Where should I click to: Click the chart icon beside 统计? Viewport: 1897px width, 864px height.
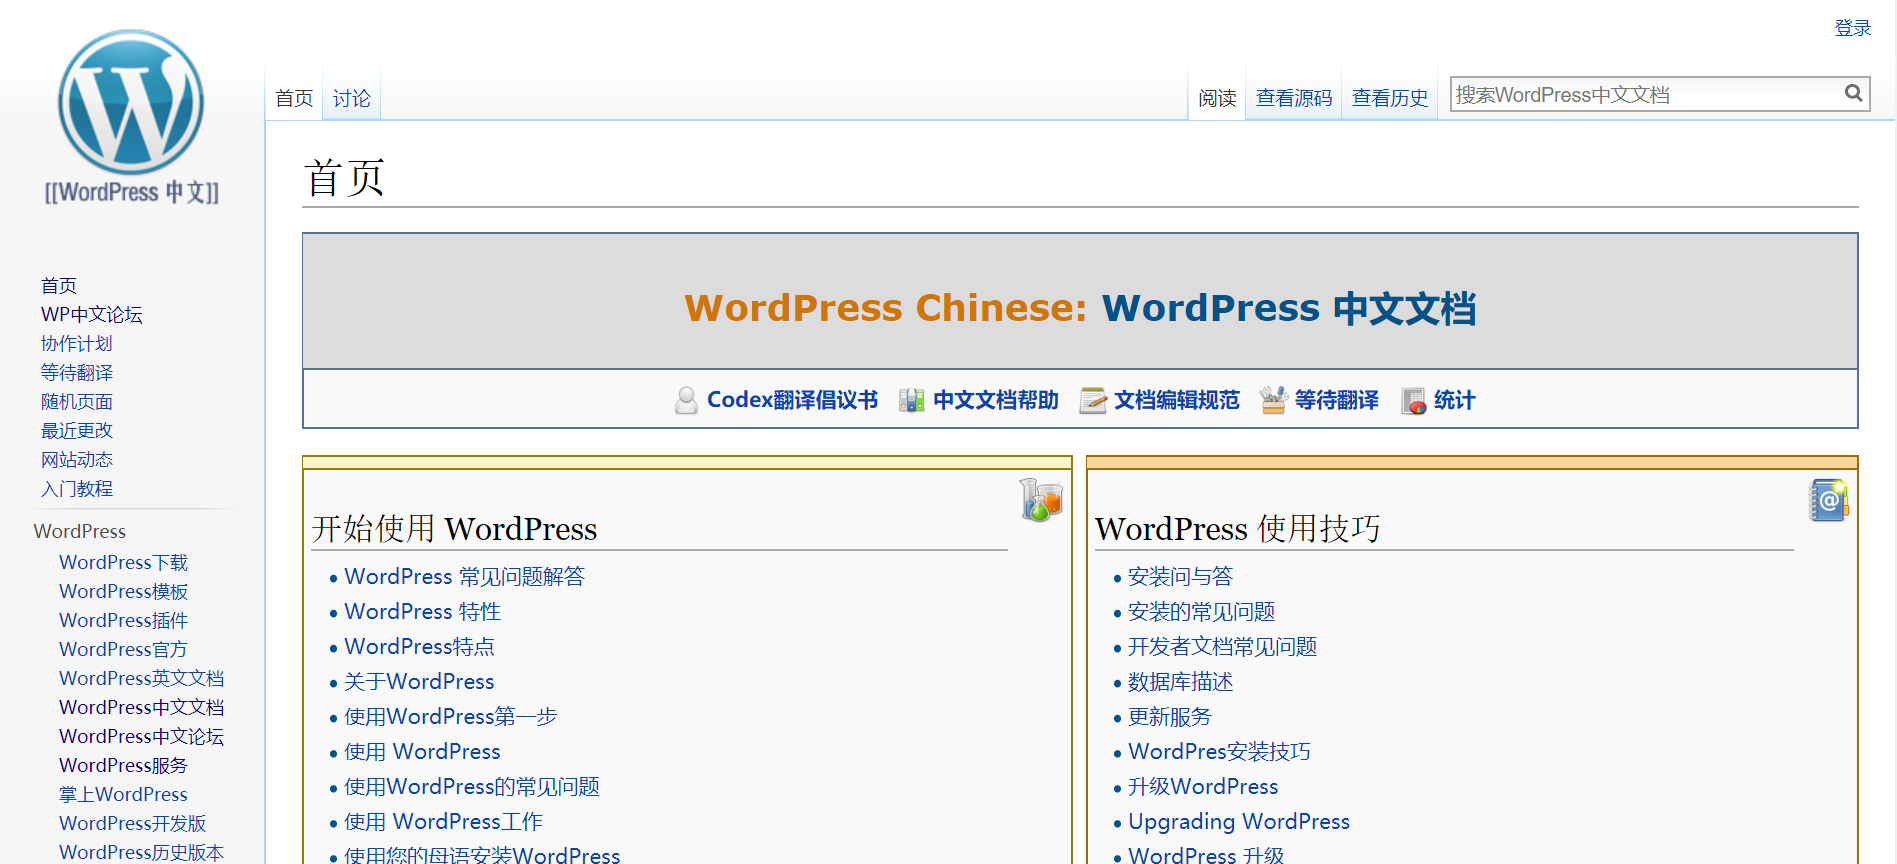pyautogui.click(x=1414, y=400)
